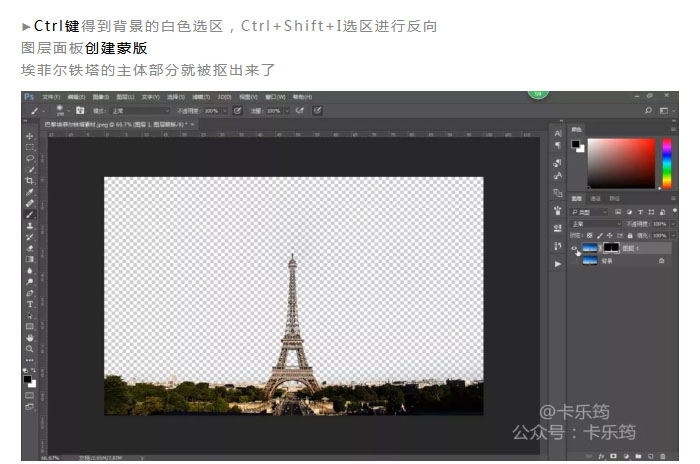The height and width of the screenshot is (464, 700).
Task: Select the Rectangular Marquee tool
Action: click(x=30, y=147)
